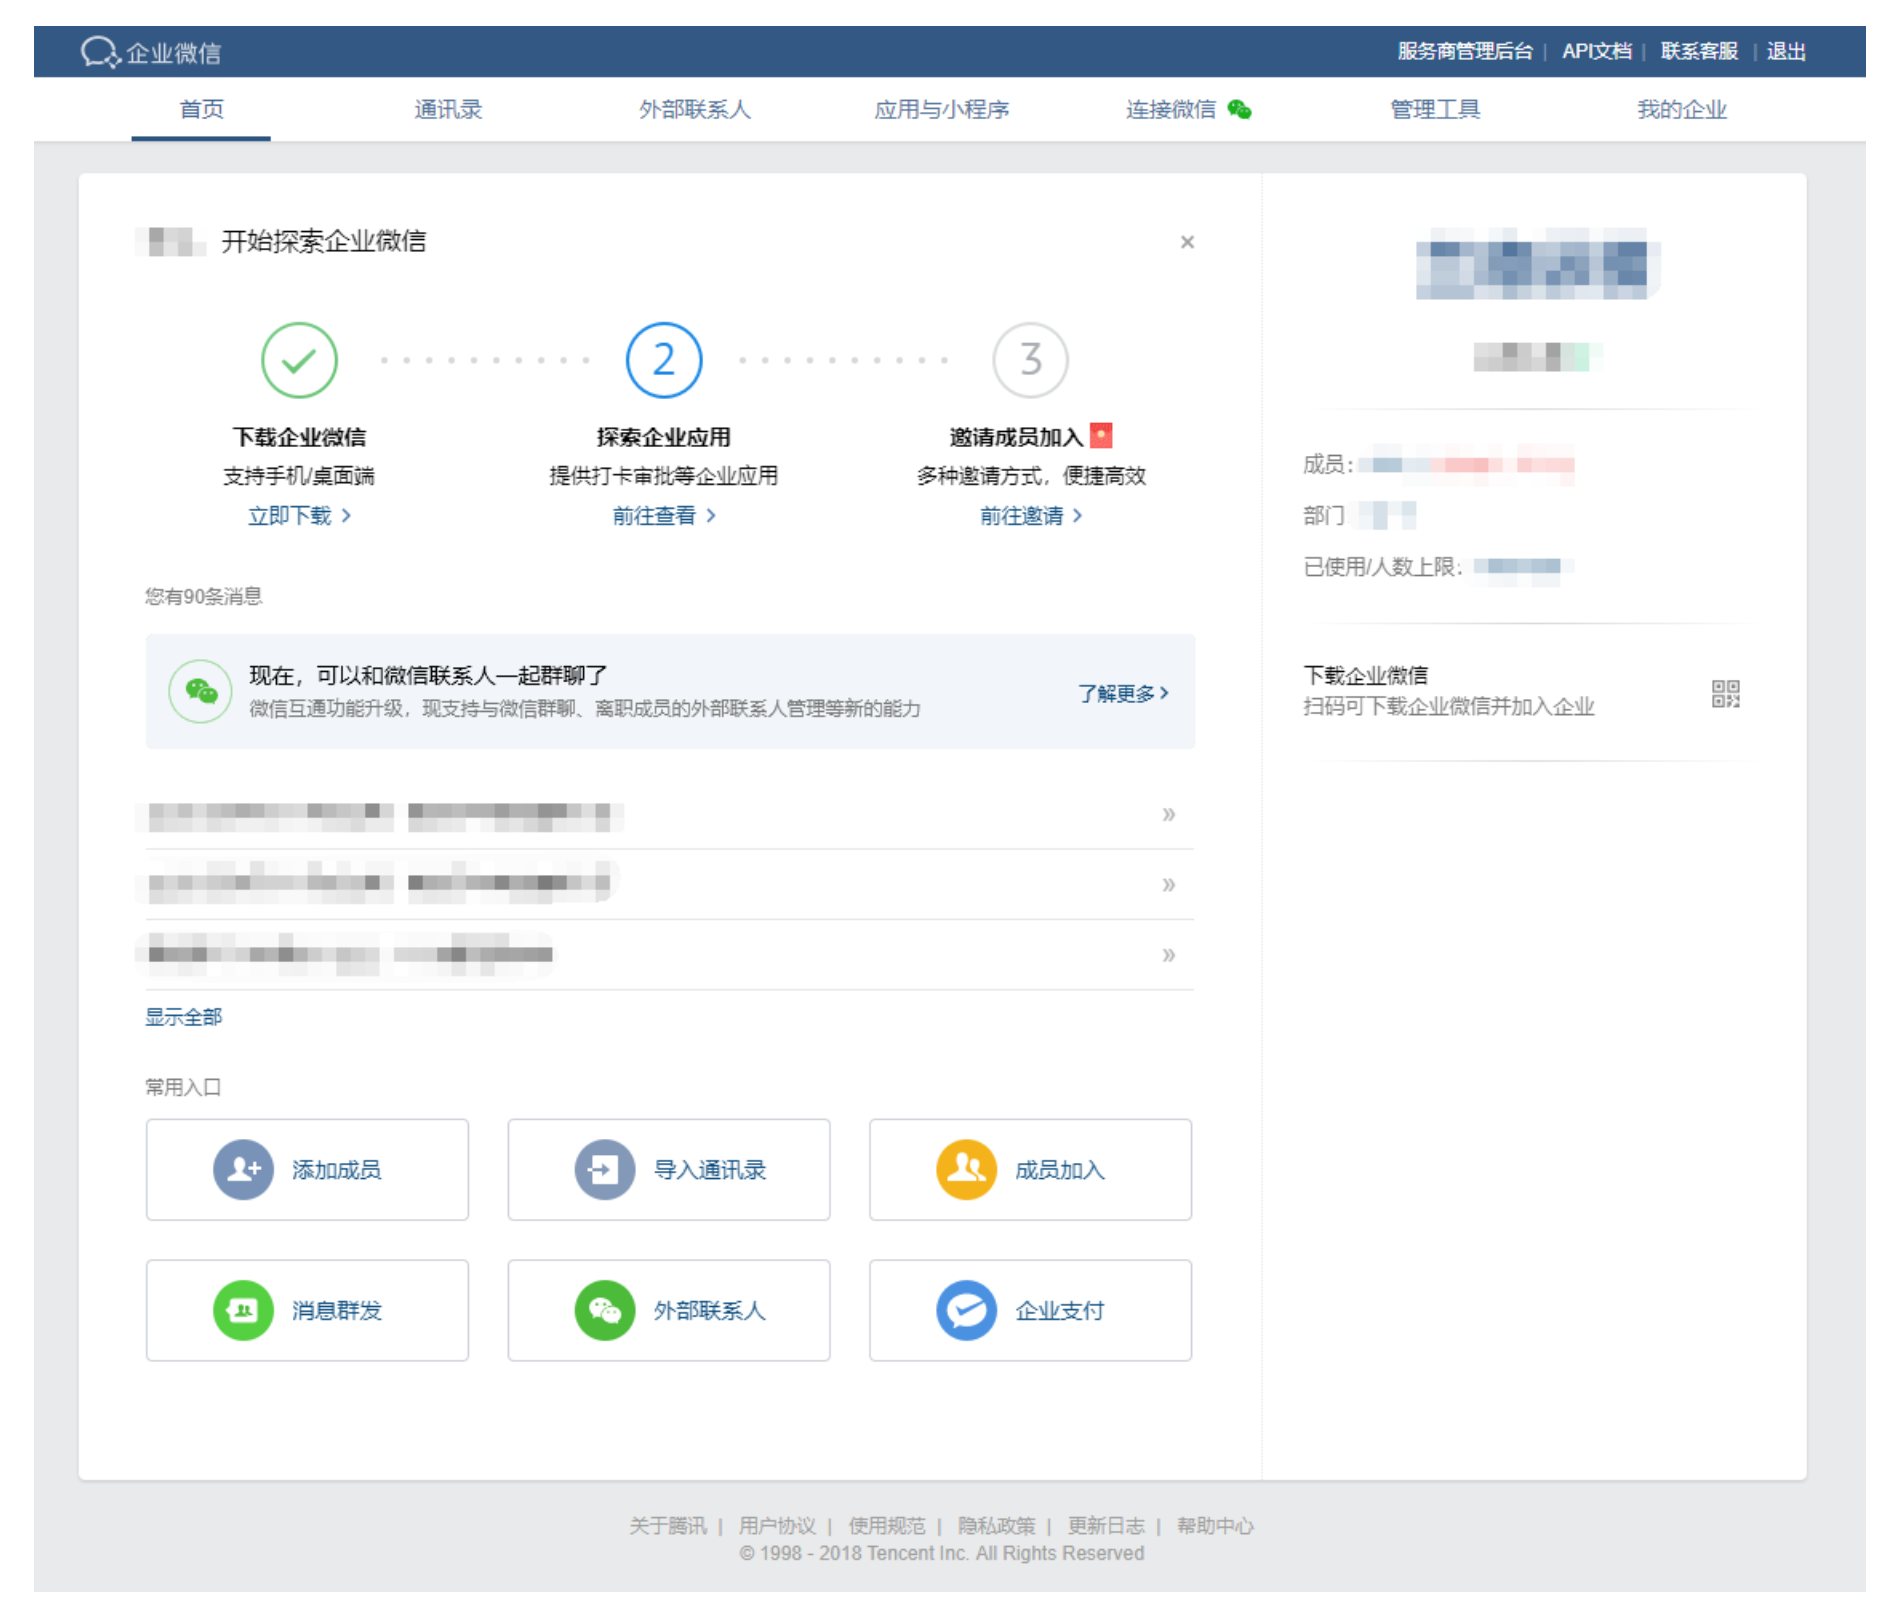Expand the first message row arrow

[x=1168, y=815]
